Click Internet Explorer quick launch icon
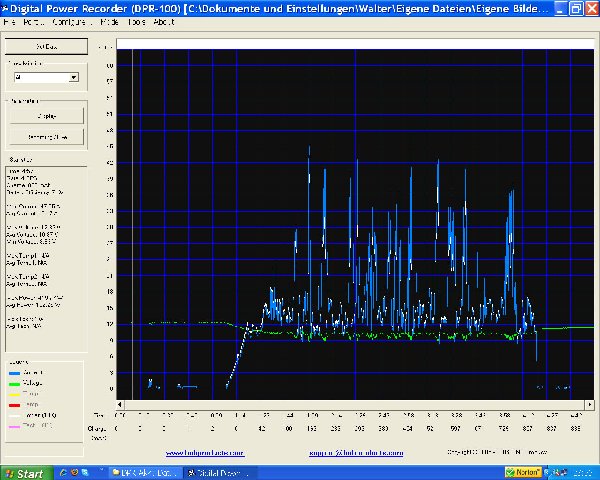Viewport: 600px width, 480px height. coord(63,471)
